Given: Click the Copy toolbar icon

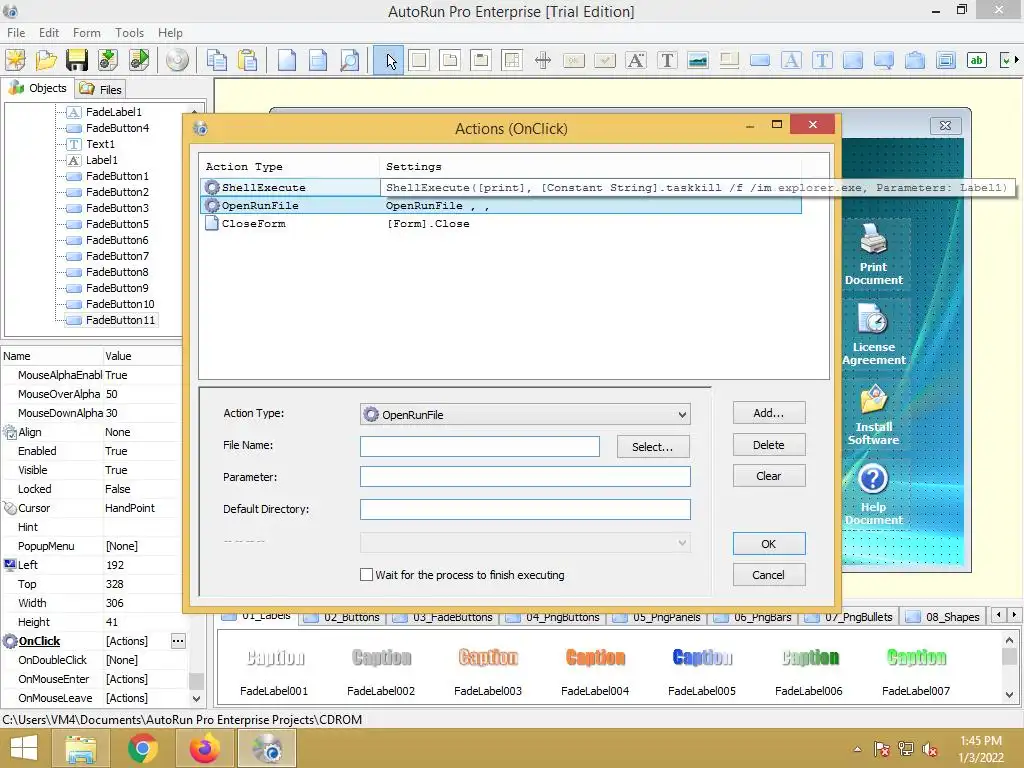Looking at the screenshot, I should pyautogui.click(x=217, y=60).
